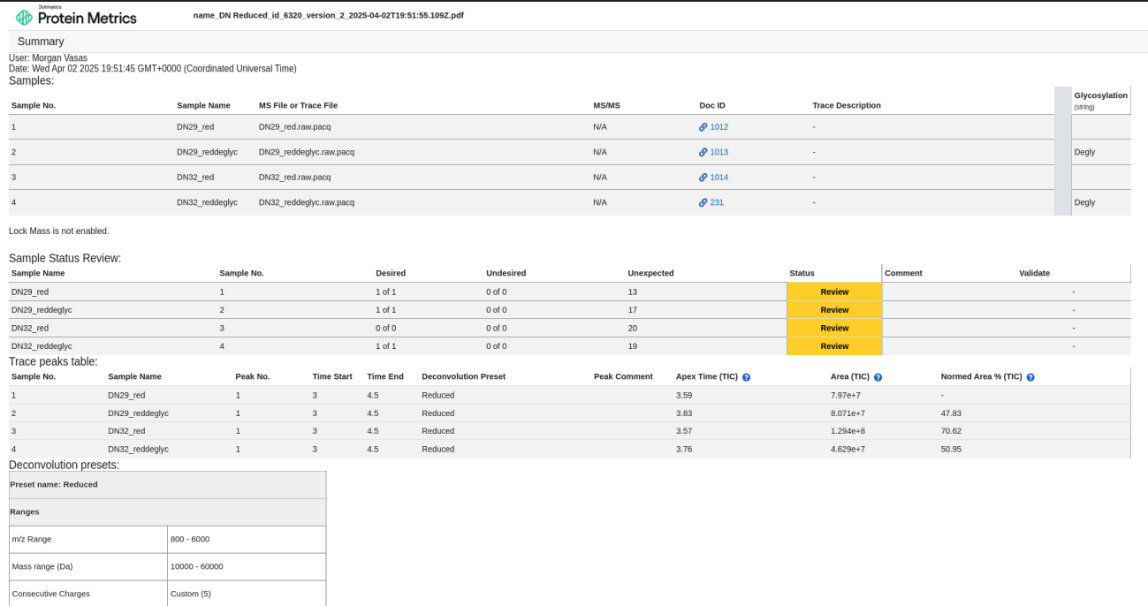
Task: Select the Summary section header
Action: click(x=41, y=42)
